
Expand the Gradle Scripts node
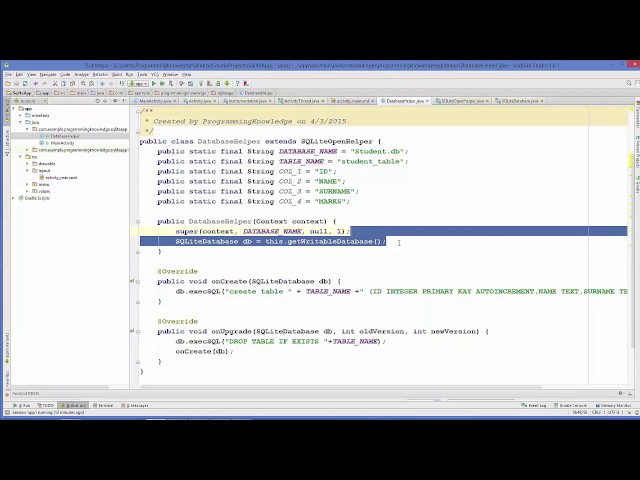tap(14, 198)
